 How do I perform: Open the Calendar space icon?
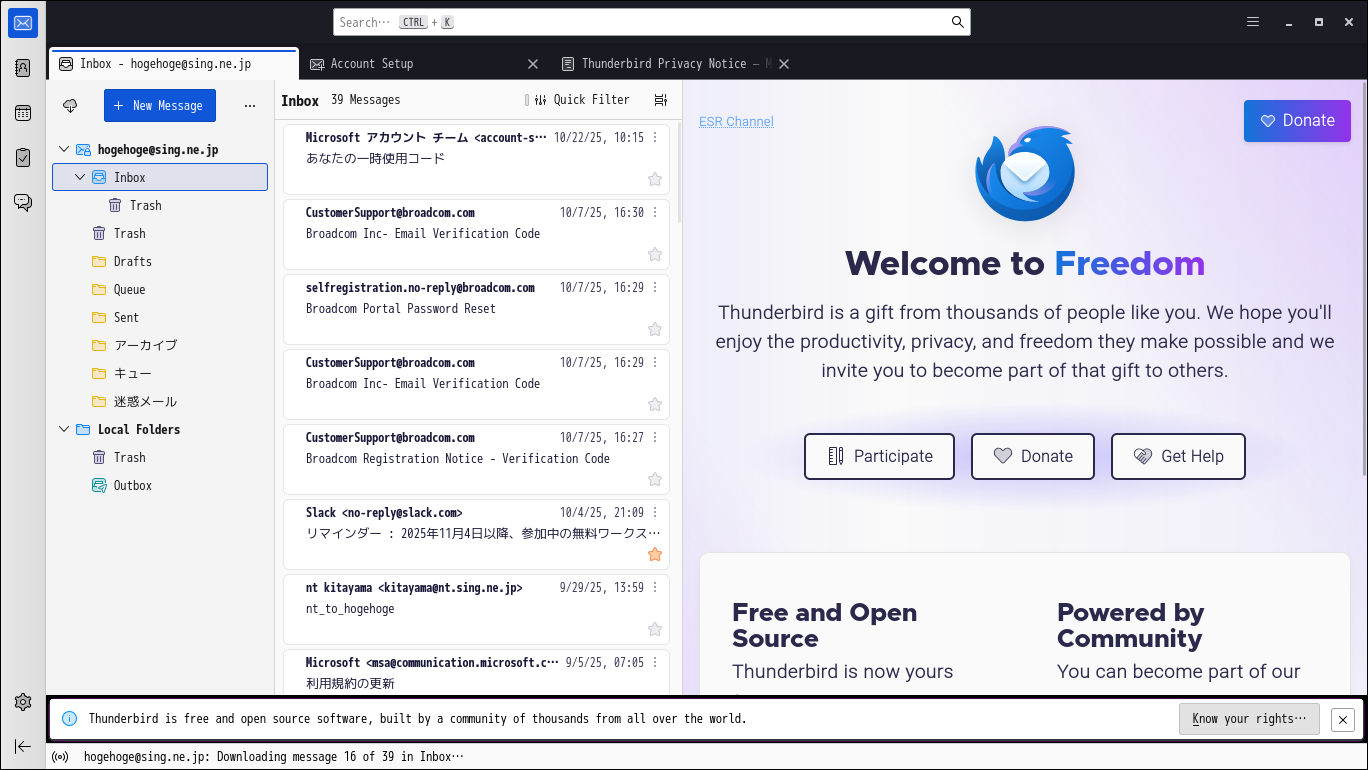[x=23, y=113]
